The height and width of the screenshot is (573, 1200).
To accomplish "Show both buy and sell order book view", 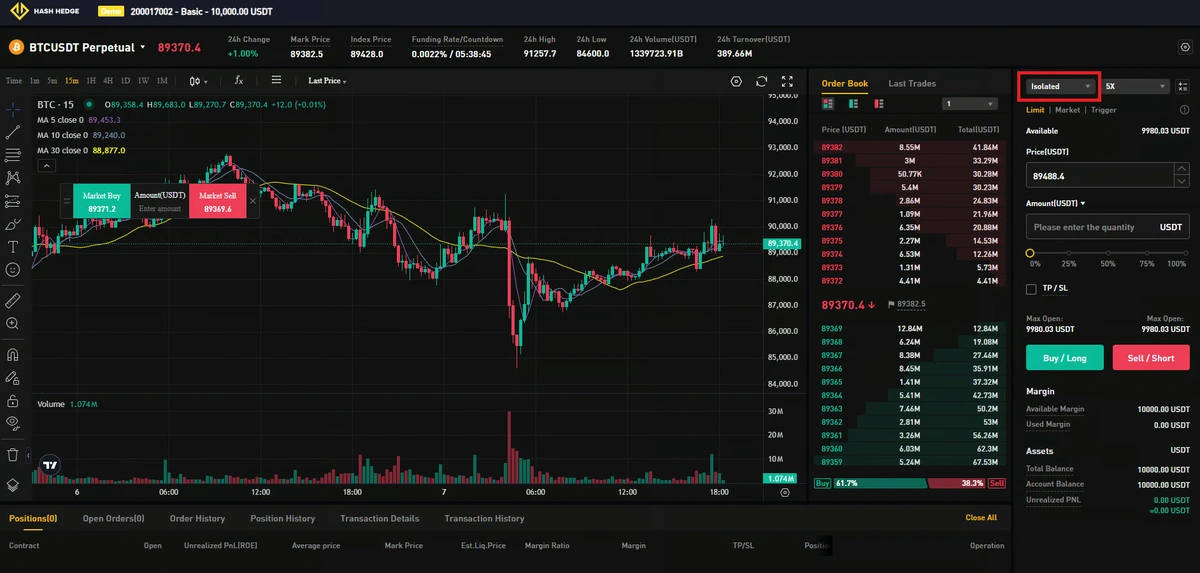I will (828, 103).
